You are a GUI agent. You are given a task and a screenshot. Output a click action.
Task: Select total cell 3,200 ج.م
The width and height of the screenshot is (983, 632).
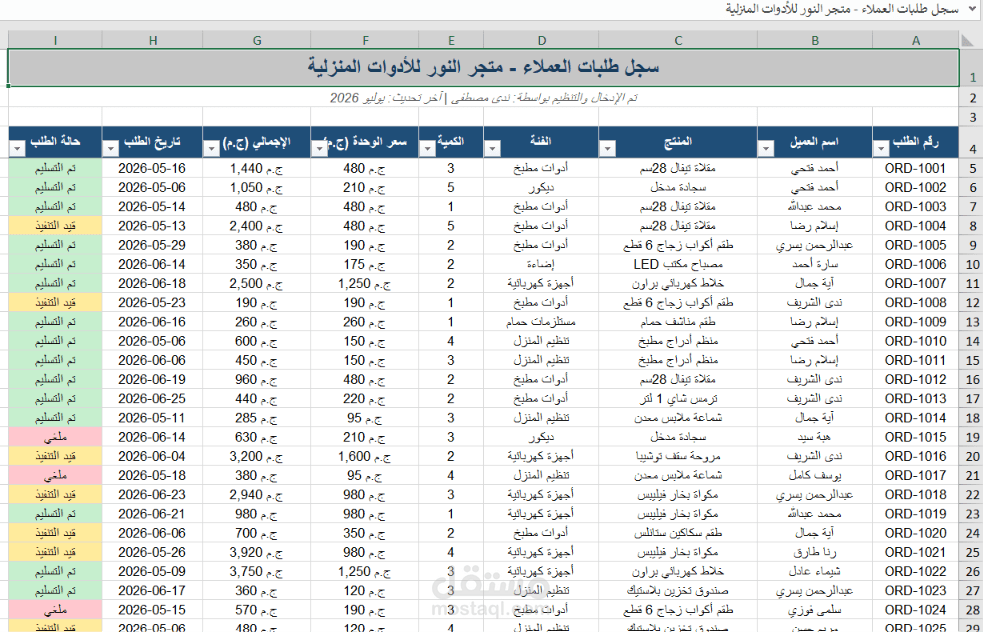point(257,456)
